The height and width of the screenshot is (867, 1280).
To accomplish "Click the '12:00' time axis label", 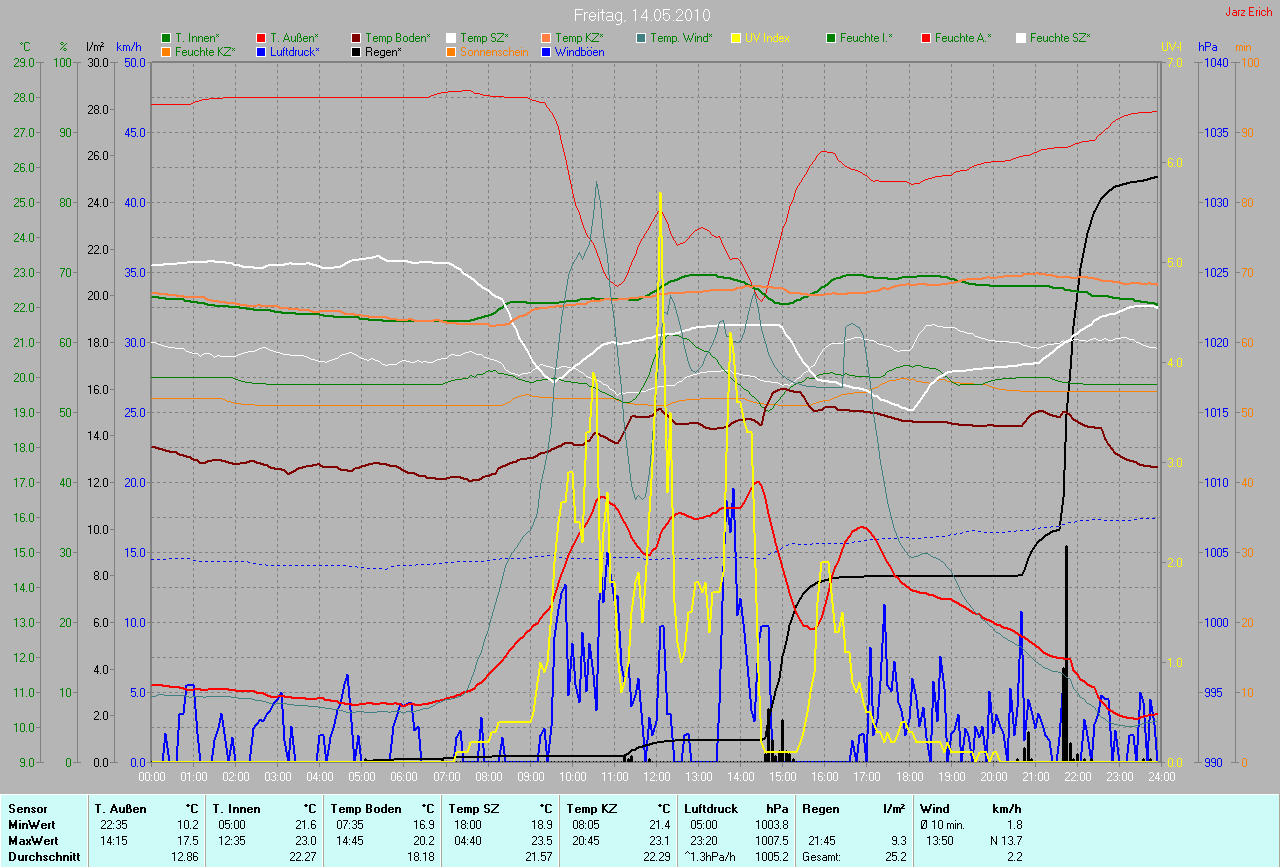I will pos(656,776).
